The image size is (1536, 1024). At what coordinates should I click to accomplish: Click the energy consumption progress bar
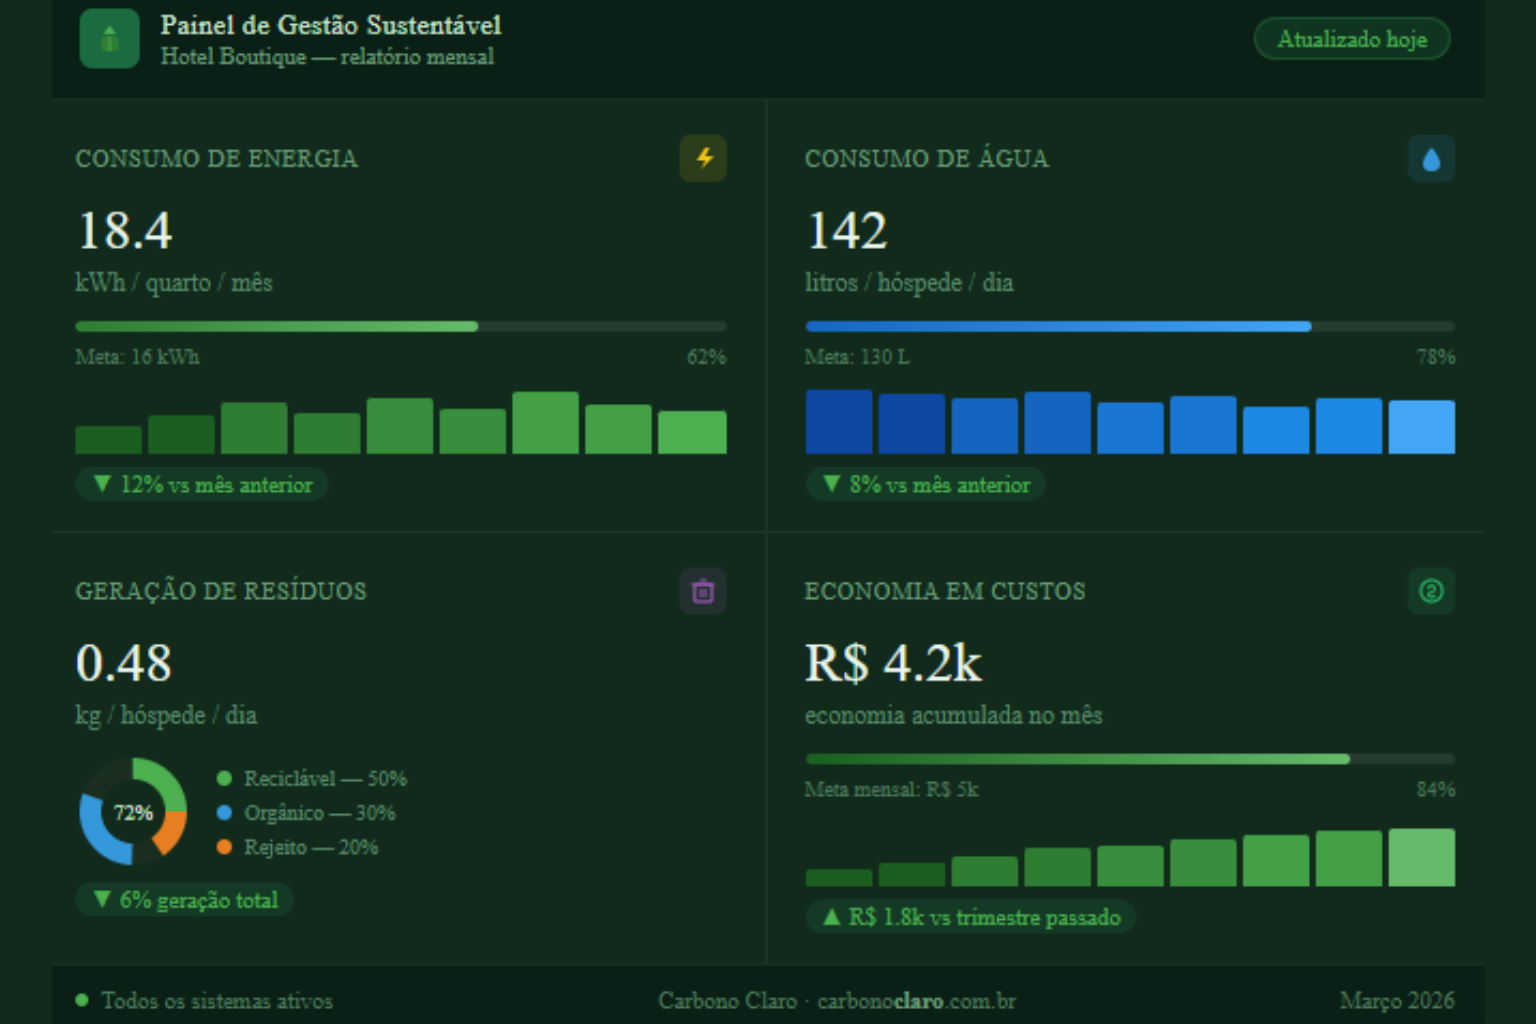tap(400, 326)
